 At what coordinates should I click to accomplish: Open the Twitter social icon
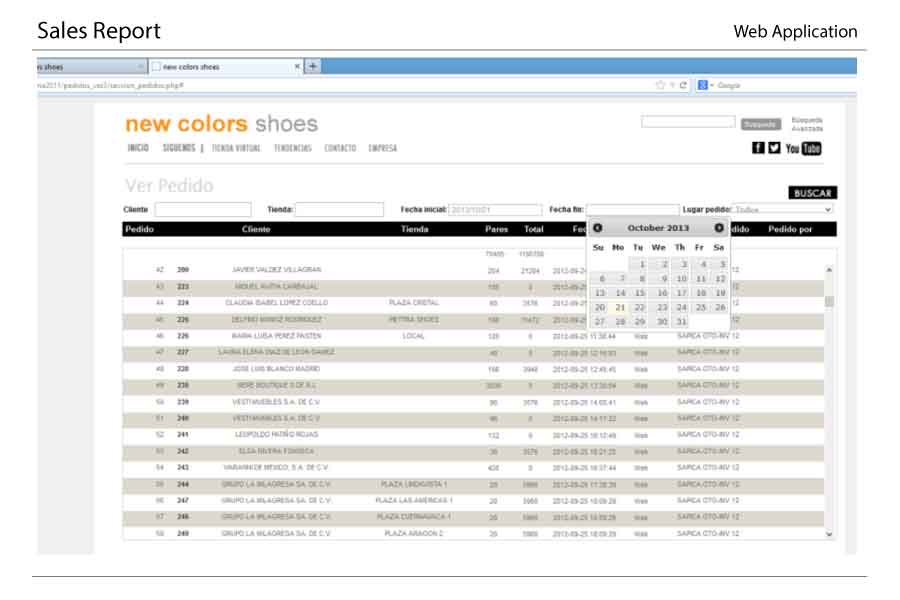(x=774, y=148)
